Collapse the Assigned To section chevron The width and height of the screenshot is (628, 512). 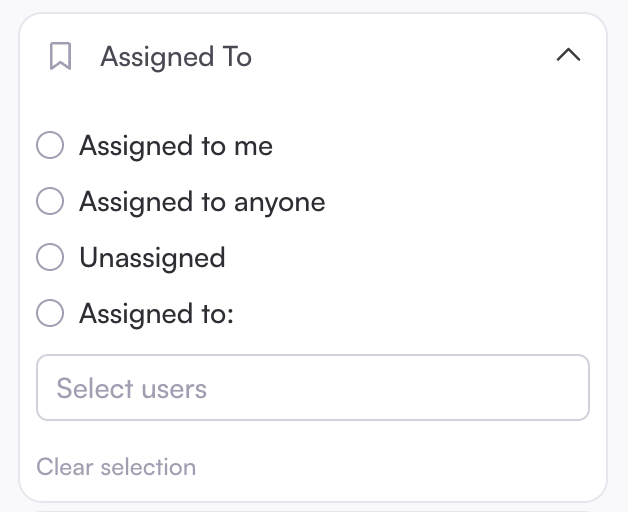[568, 57]
